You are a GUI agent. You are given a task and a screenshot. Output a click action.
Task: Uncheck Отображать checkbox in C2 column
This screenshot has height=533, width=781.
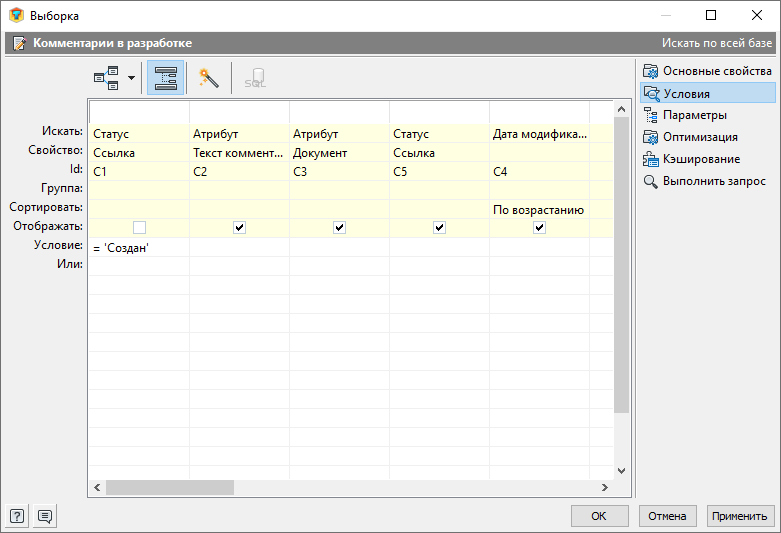(239, 228)
